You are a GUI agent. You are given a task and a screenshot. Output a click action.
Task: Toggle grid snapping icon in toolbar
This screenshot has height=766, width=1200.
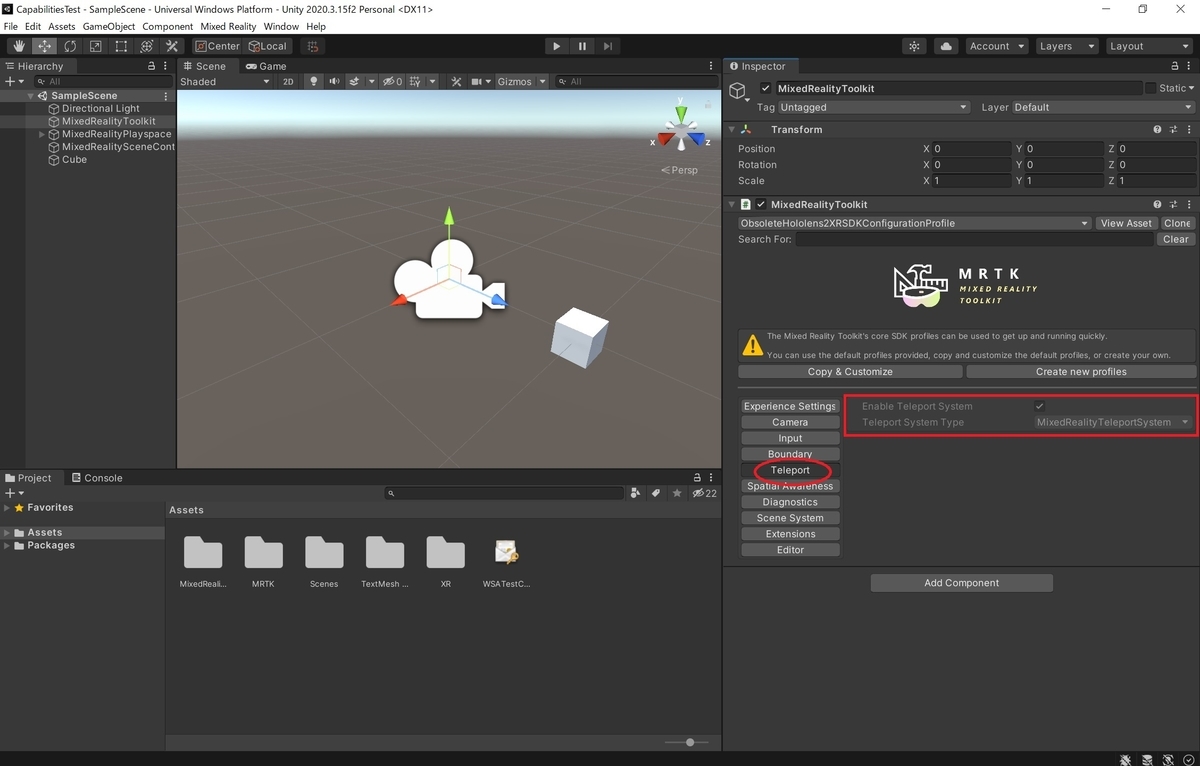tap(313, 46)
